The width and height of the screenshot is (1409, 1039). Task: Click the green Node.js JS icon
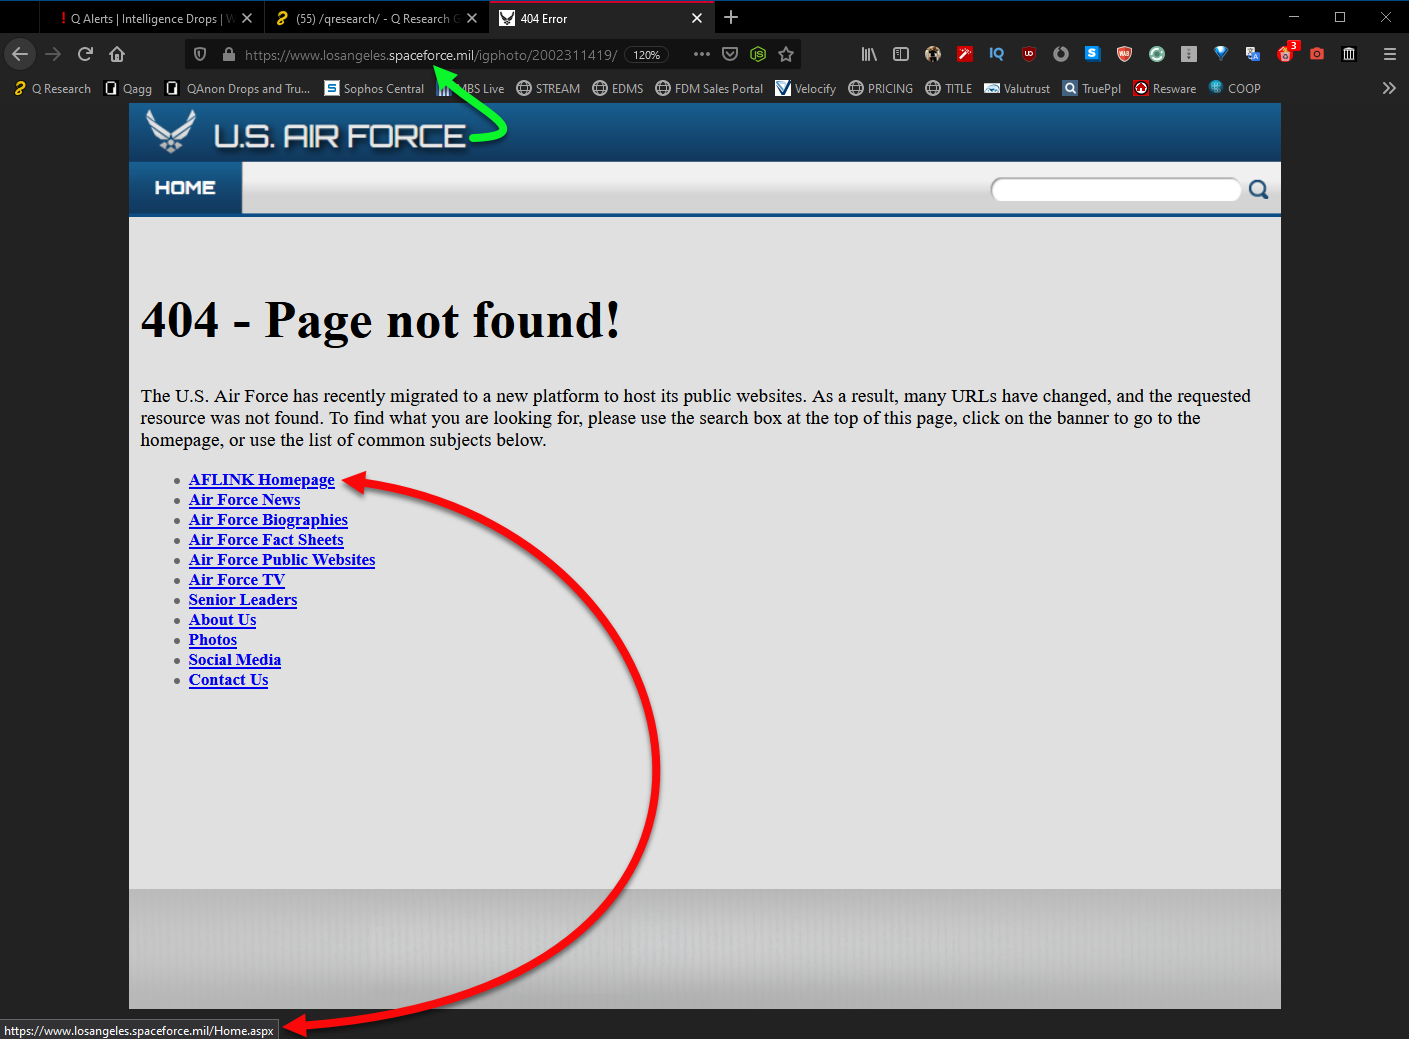pos(758,54)
